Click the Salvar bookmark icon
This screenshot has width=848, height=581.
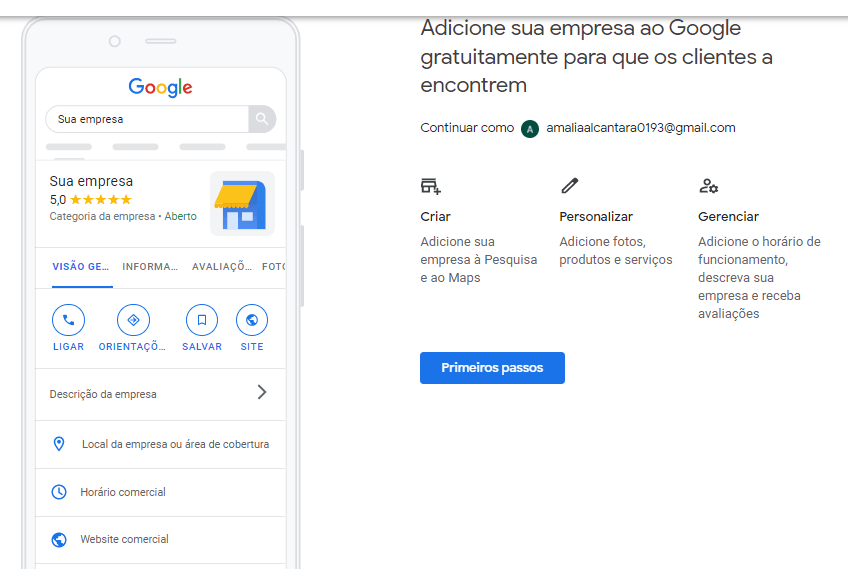tap(202, 321)
